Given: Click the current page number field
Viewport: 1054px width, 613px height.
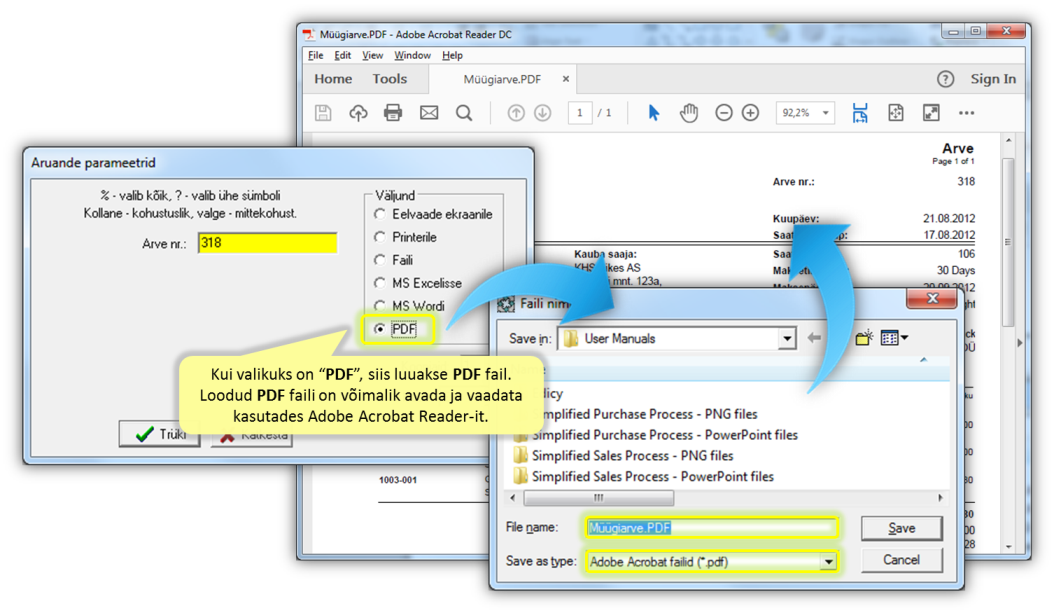Looking at the screenshot, I should (x=579, y=113).
